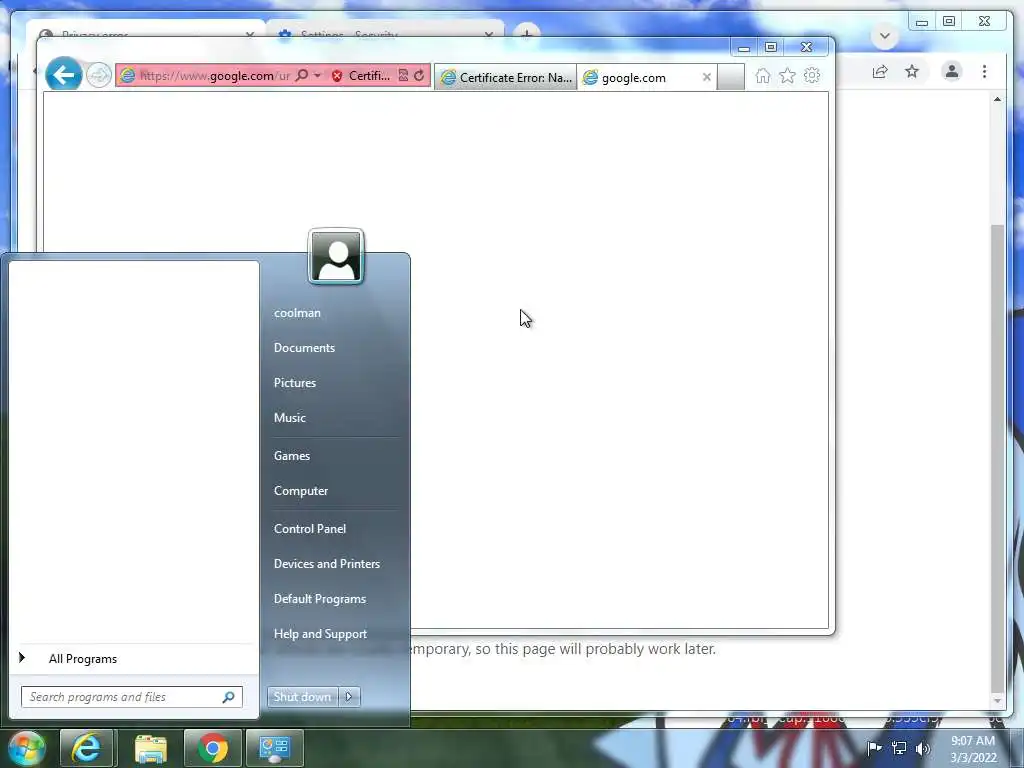Minimize the Internet Explorer window

tap(743, 48)
